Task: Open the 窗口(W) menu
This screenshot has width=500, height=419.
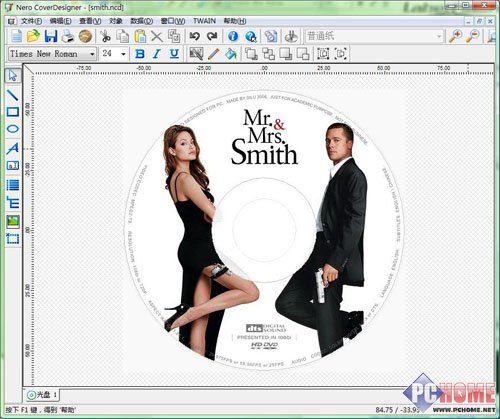Action: click(173, 21)
